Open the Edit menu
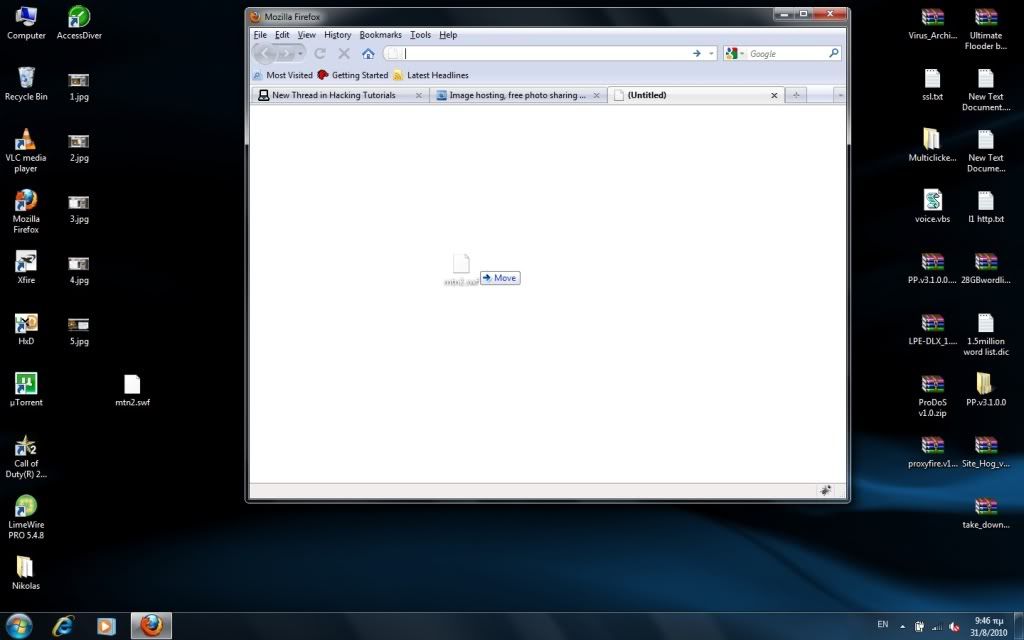Image resolution: width=1024 pixels, height=640 pixels. (x=282, y=35)
